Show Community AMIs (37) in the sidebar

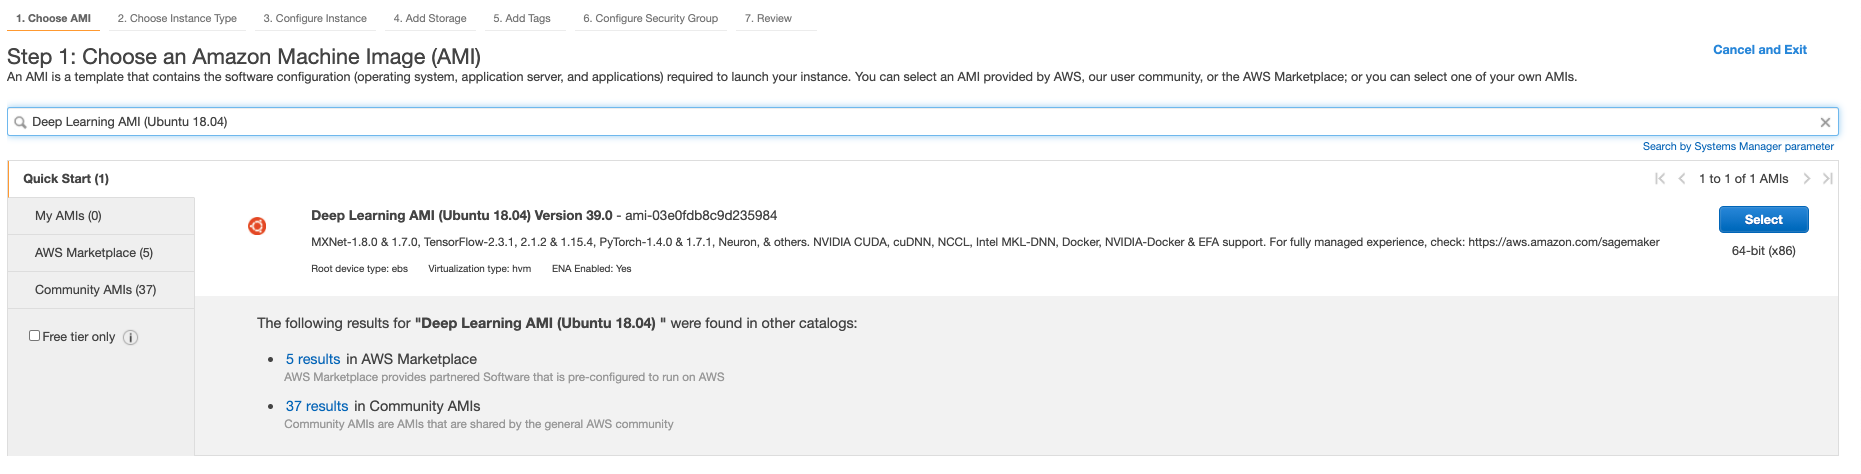(95, 290)
